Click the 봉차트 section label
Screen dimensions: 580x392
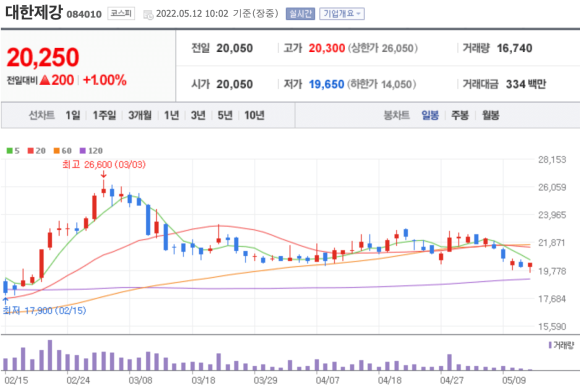(x=397, y=115)
